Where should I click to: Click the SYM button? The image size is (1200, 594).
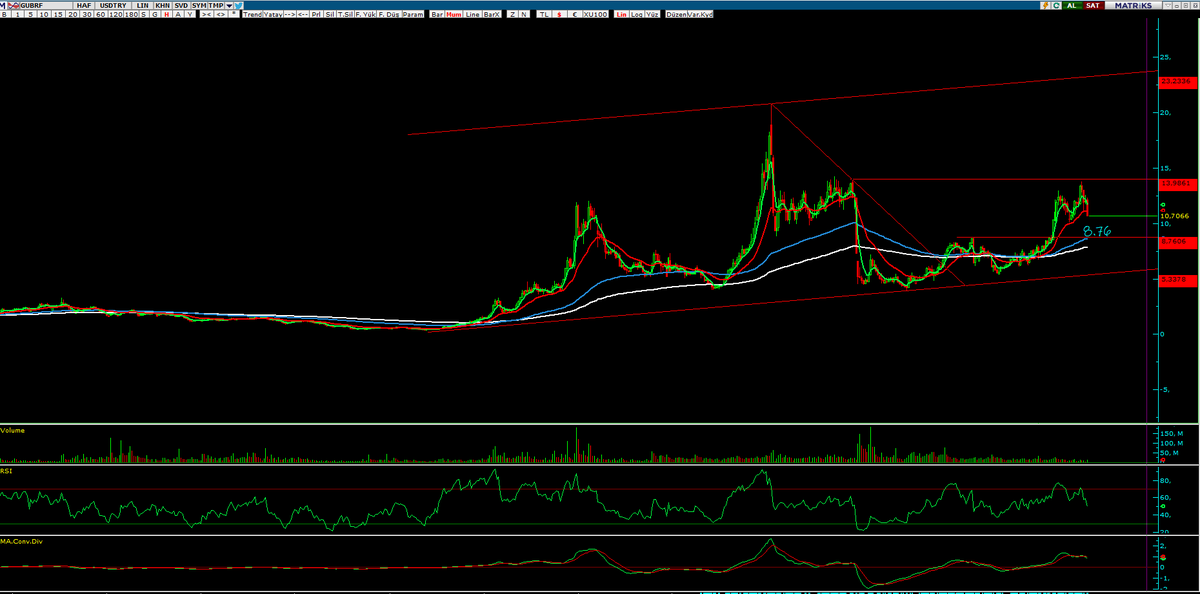199,6
